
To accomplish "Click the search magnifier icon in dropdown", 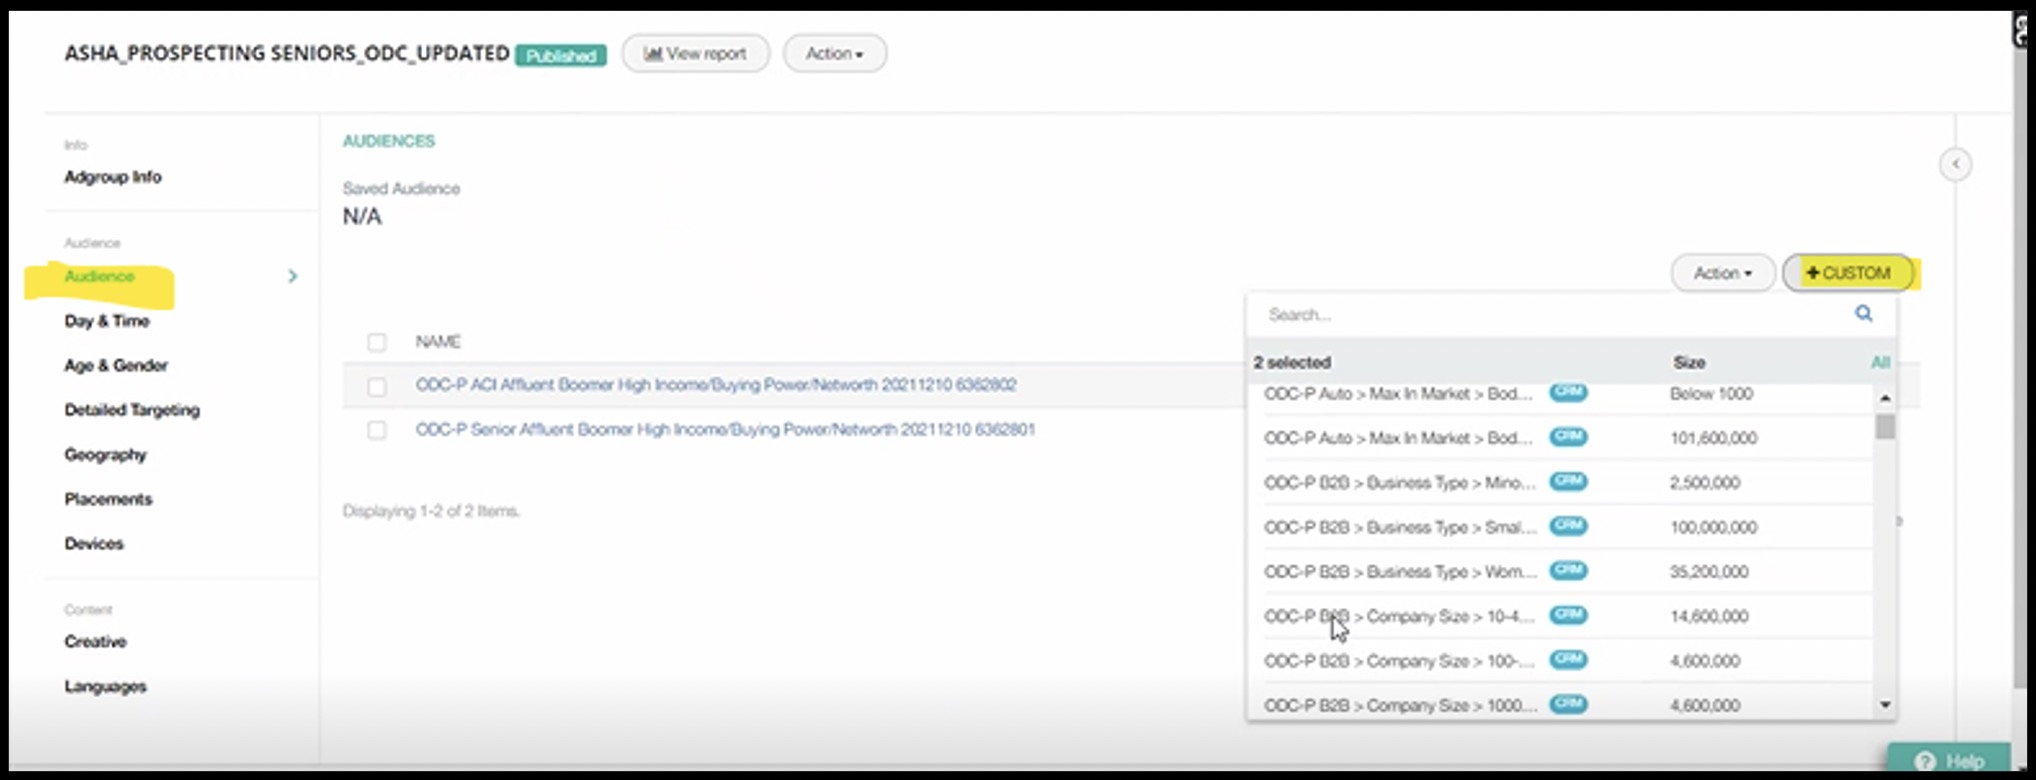I will pos(1863,314).
